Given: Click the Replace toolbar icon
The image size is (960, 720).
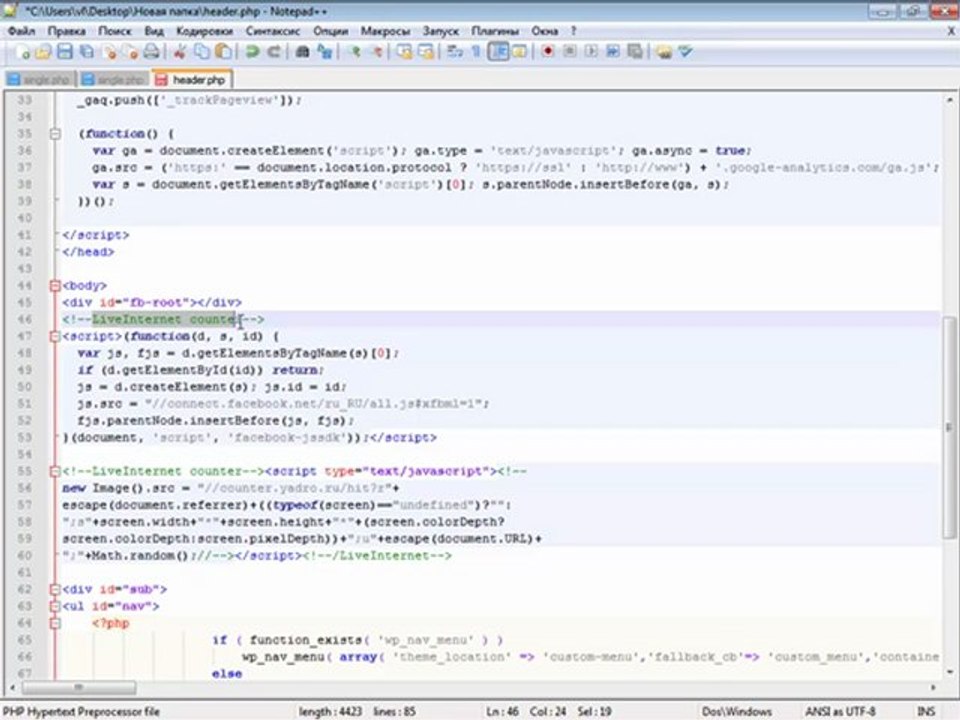Looking at the screenshot, I should 324,52.
